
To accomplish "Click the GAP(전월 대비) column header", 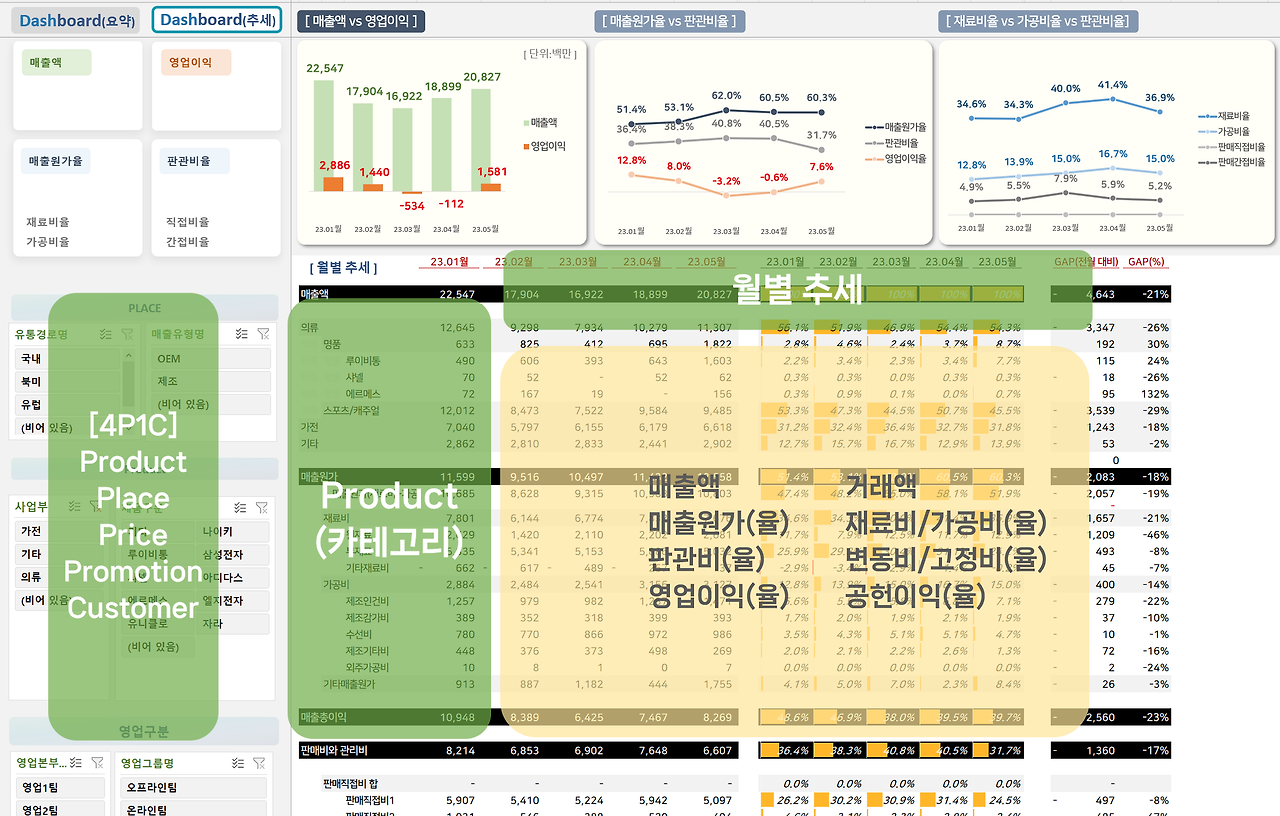I will click(x=1084, y=261).
